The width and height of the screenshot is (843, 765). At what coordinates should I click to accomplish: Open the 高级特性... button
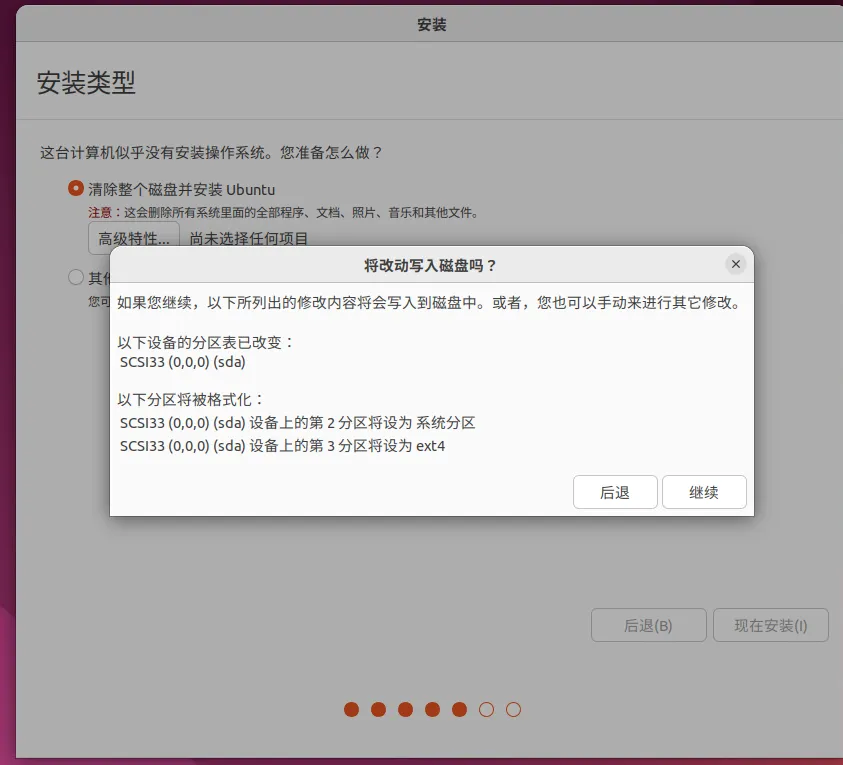coord(134,238)
